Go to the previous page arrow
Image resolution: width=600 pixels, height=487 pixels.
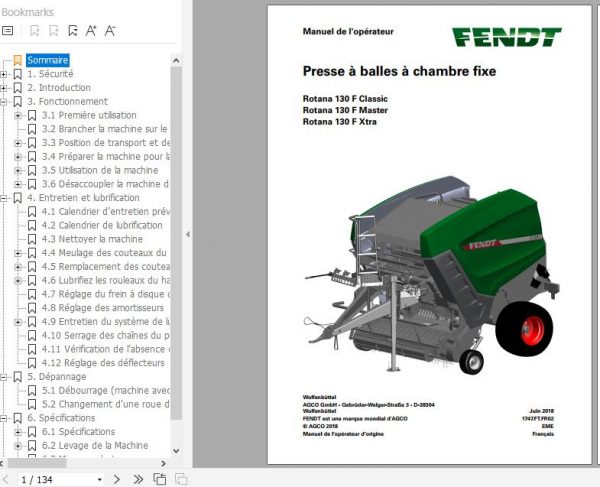point(6,479)
